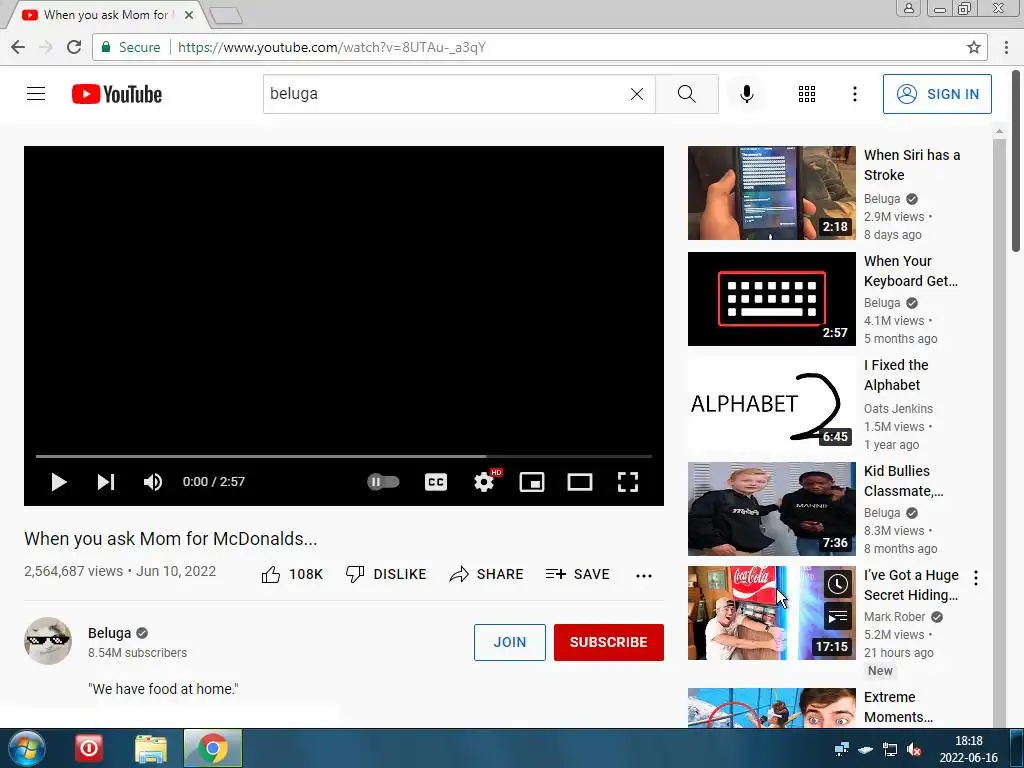Open the SHARE dialog
The height and width of the screenshot is (768, 1024).
(x=486, y=574)
